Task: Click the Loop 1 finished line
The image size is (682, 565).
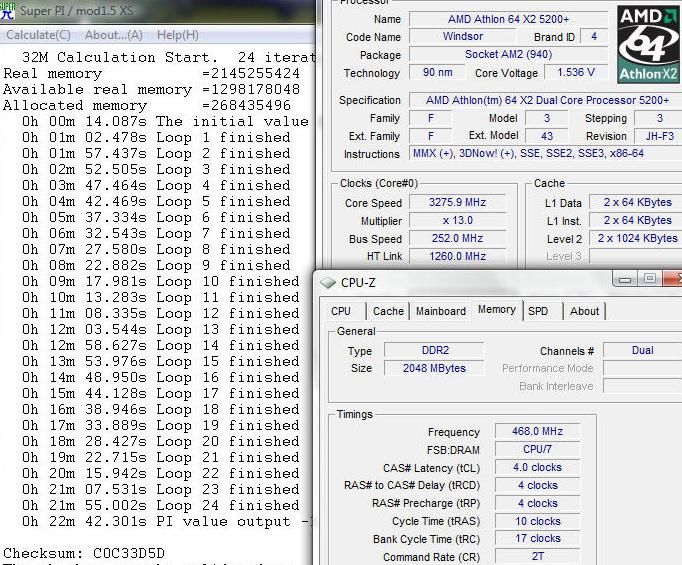Action: click(156, 137)
